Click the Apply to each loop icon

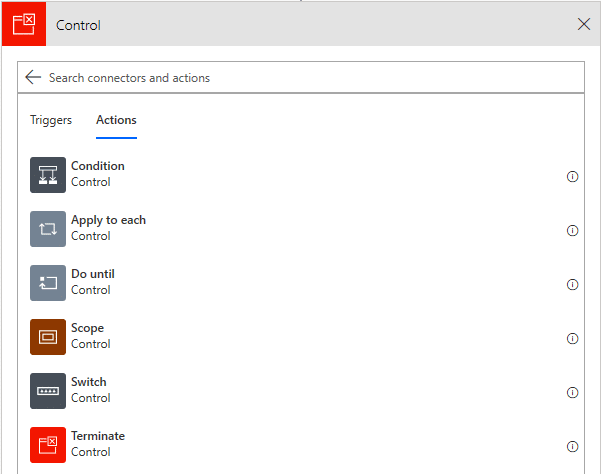(48, 229)
